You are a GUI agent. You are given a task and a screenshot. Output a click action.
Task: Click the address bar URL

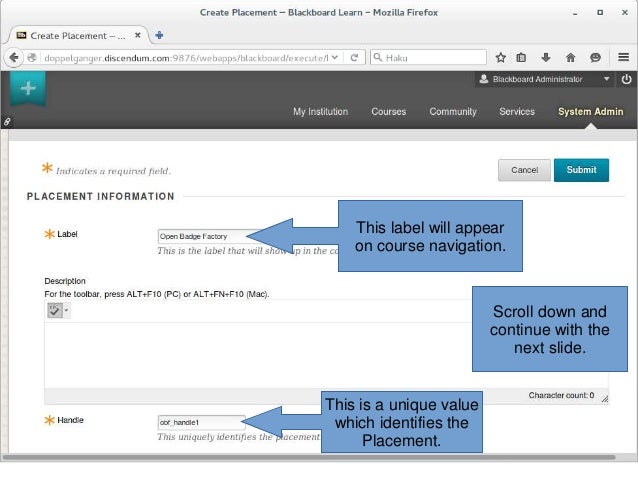coord(186,58)
